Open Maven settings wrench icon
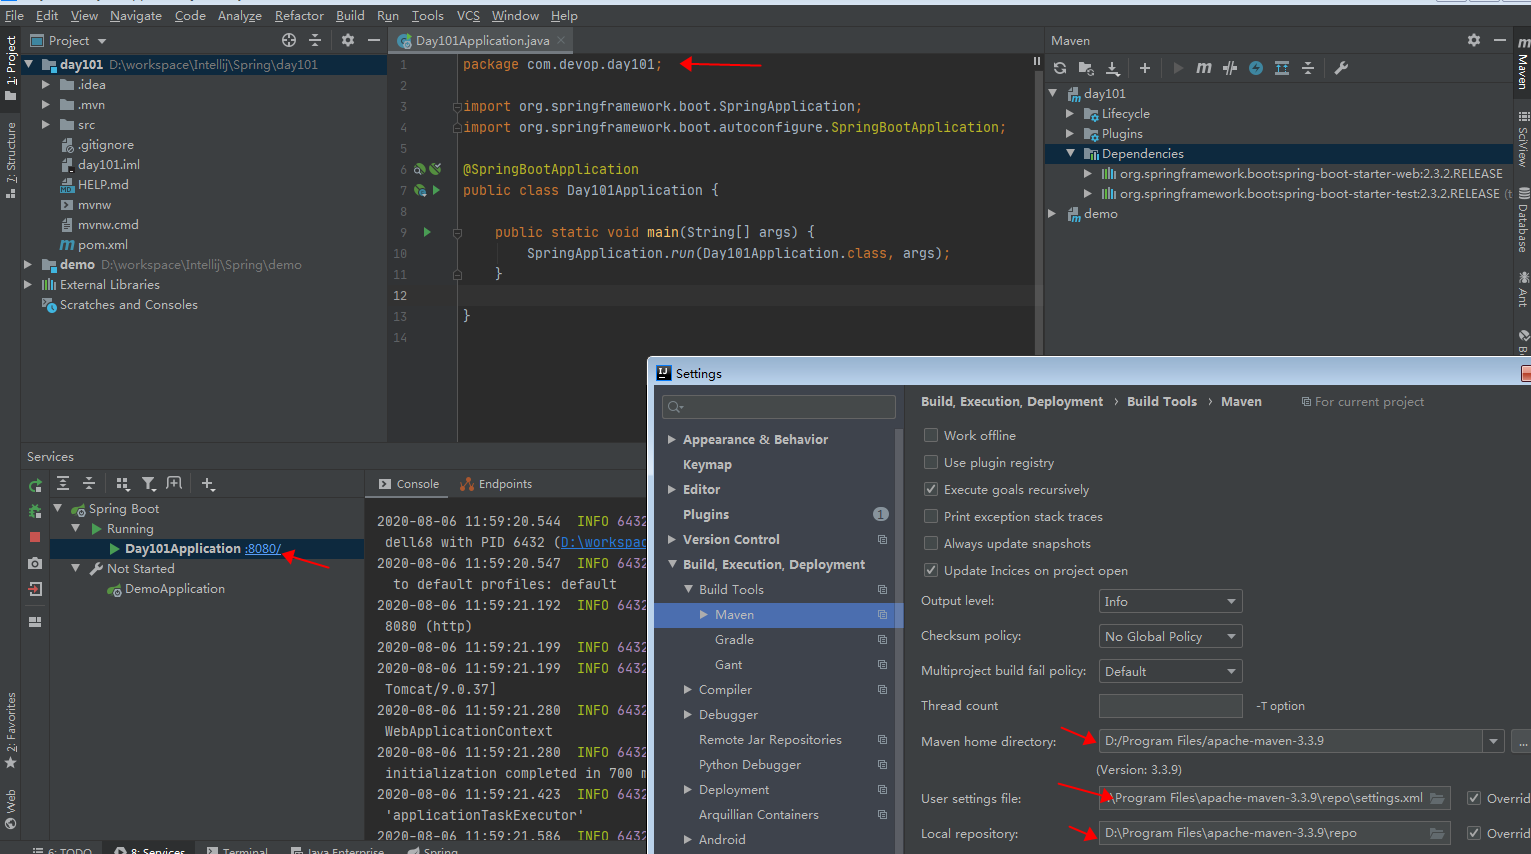Viewport: 1531px width, 854px height. point(1342,68)
